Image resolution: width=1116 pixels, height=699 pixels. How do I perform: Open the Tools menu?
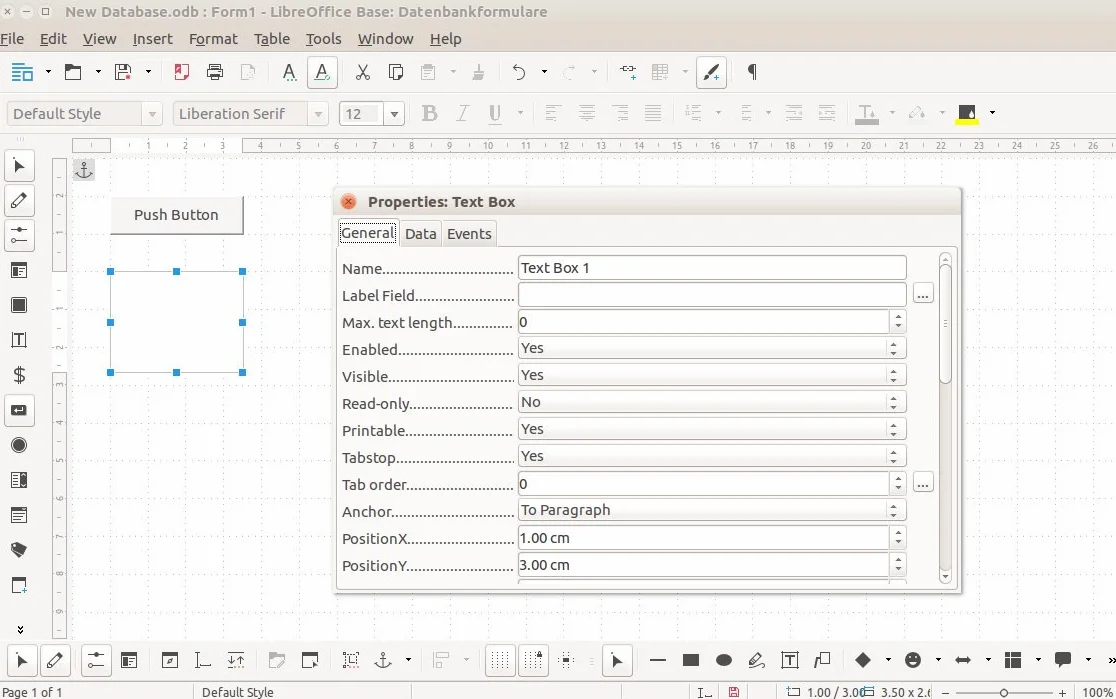click(323, 38)
